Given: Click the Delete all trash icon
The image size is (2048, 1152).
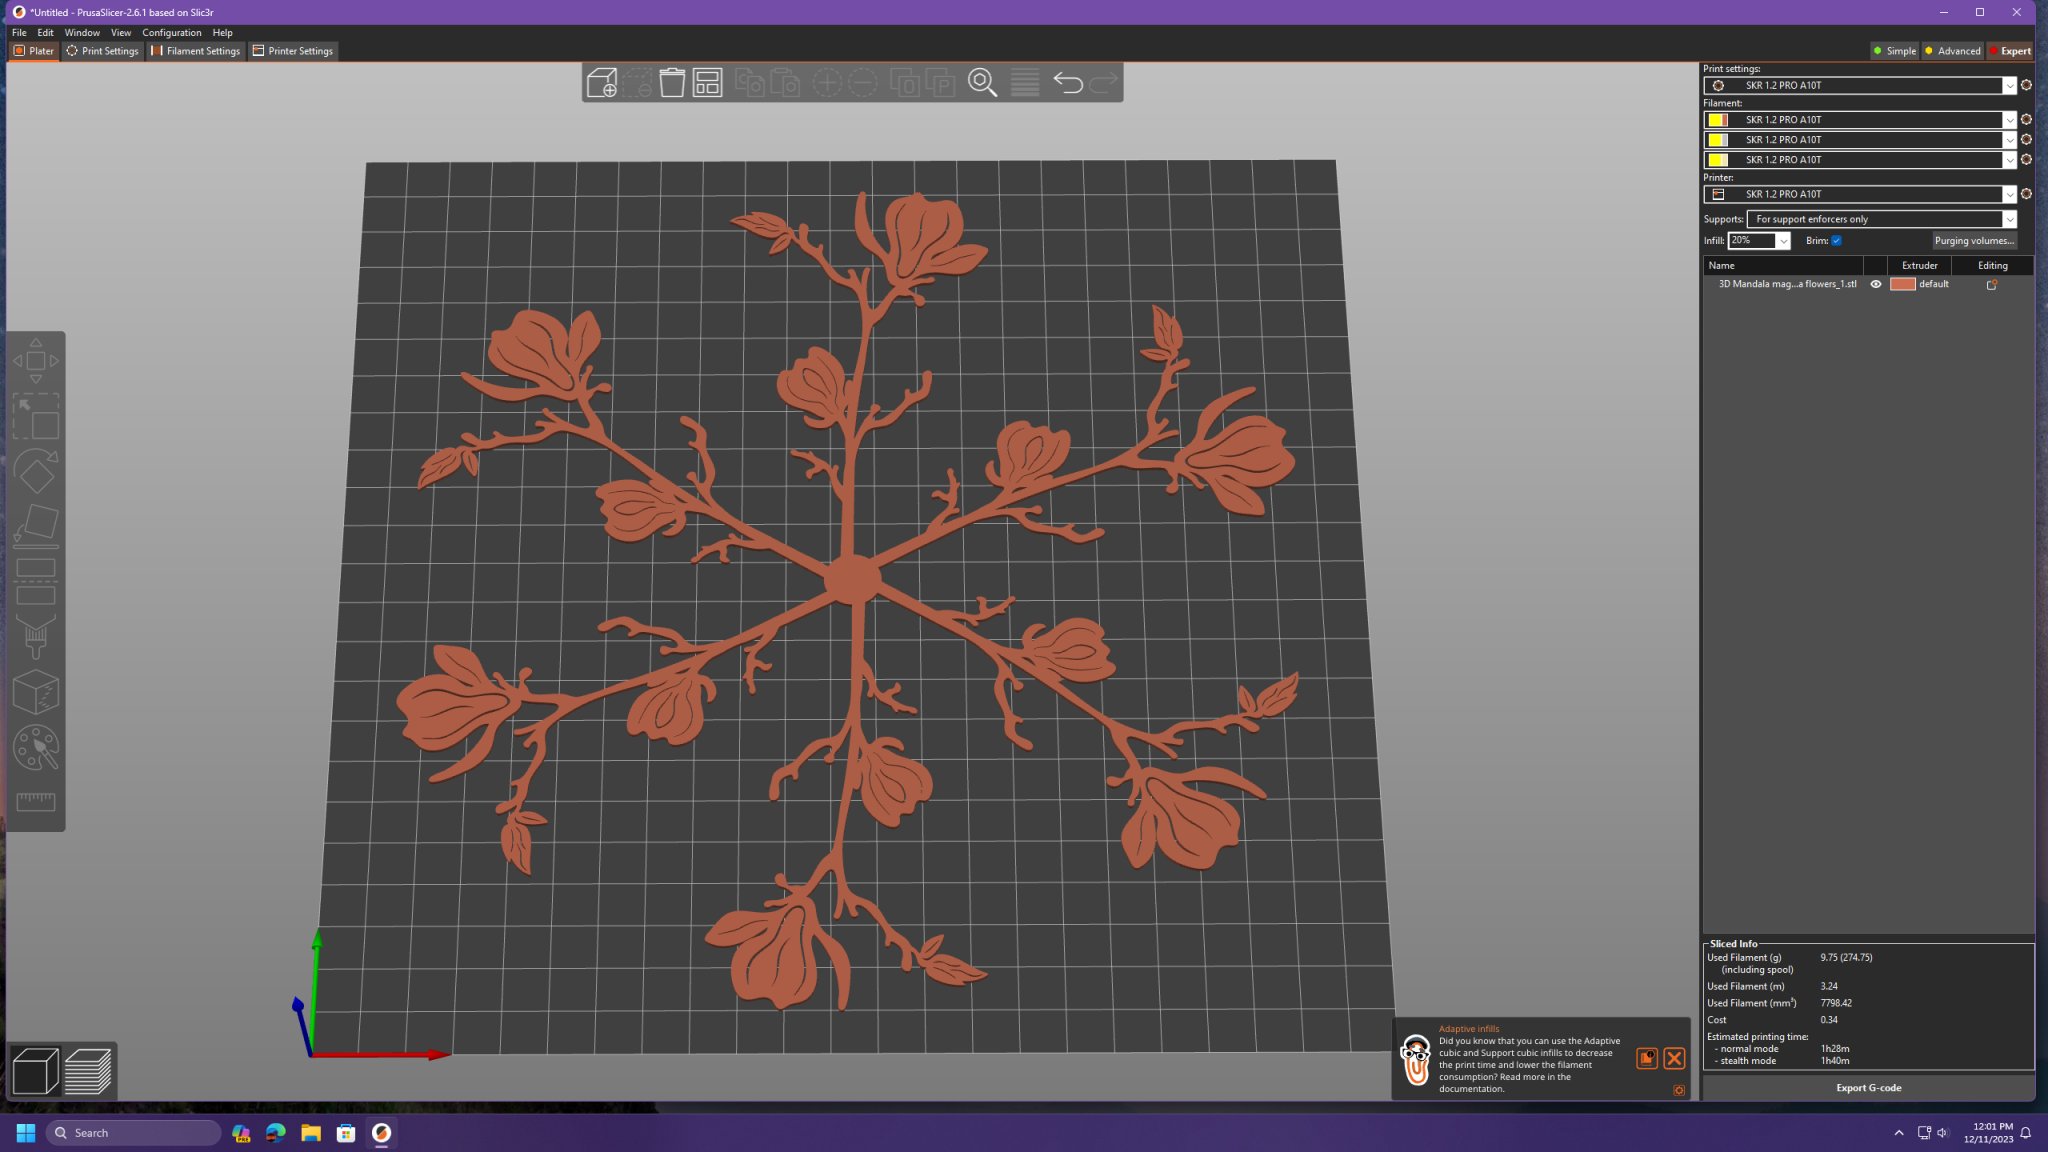Looking at the screenshot, I should 672,83.
